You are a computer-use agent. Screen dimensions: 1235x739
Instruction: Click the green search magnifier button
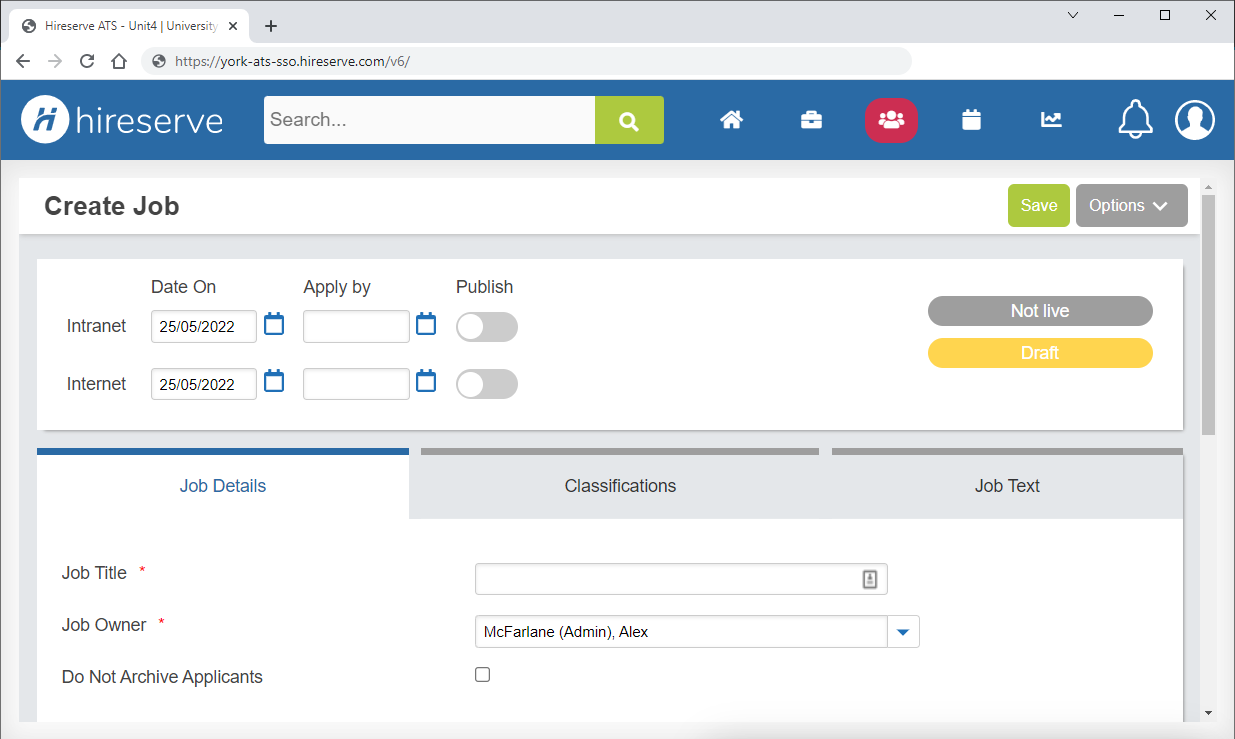point(629,120)
